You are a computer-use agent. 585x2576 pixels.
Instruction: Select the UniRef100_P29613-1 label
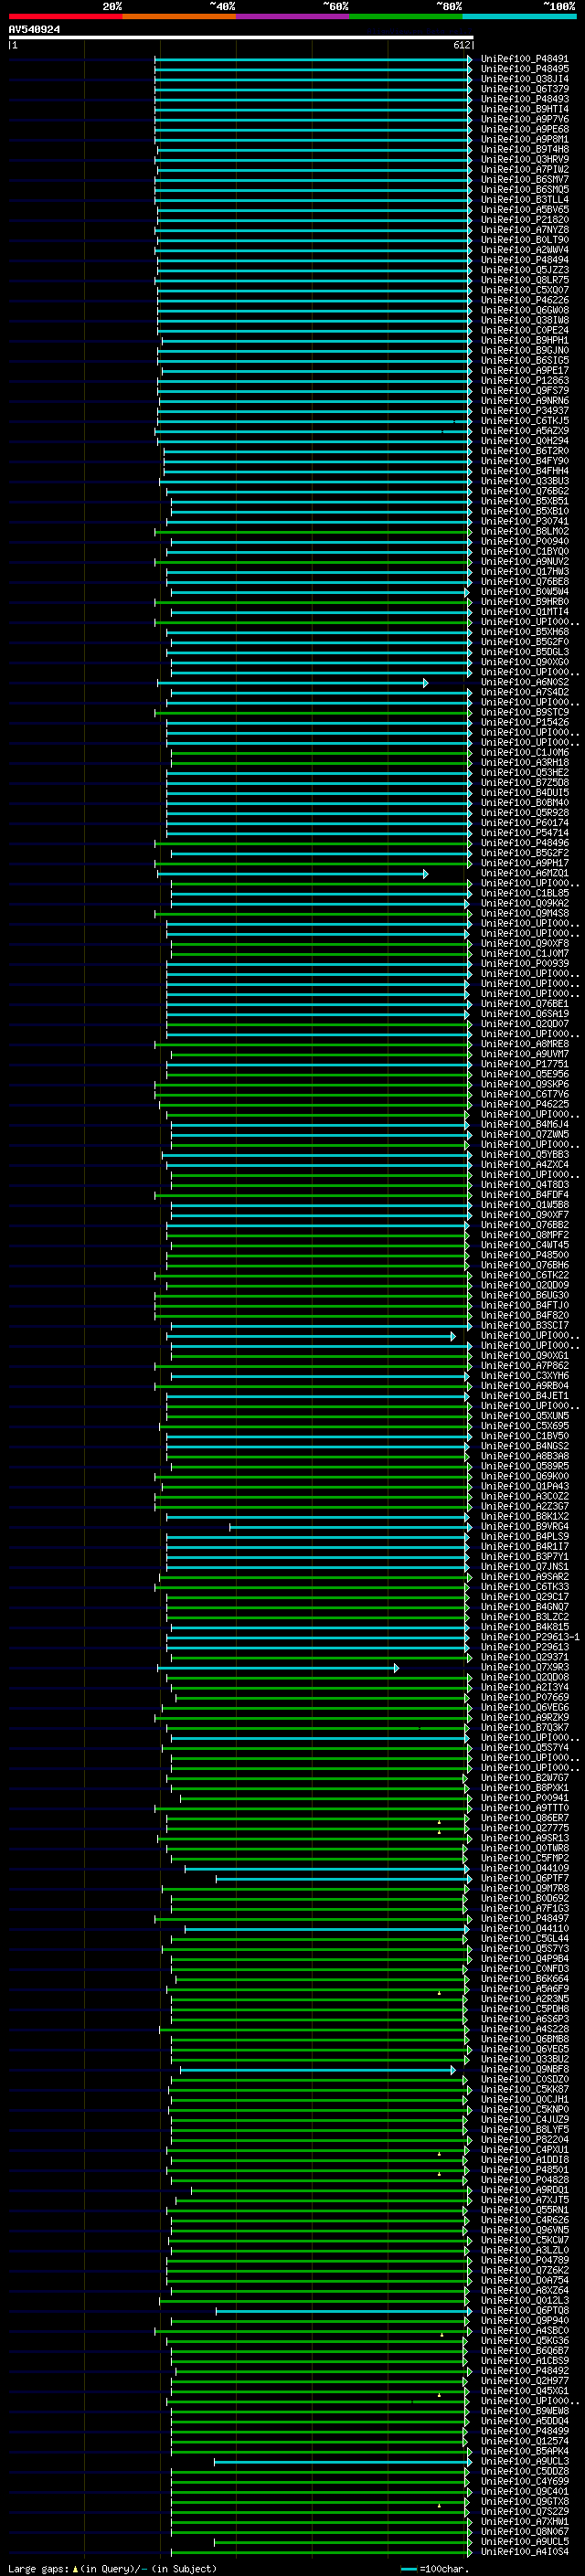coord(530,1638)
